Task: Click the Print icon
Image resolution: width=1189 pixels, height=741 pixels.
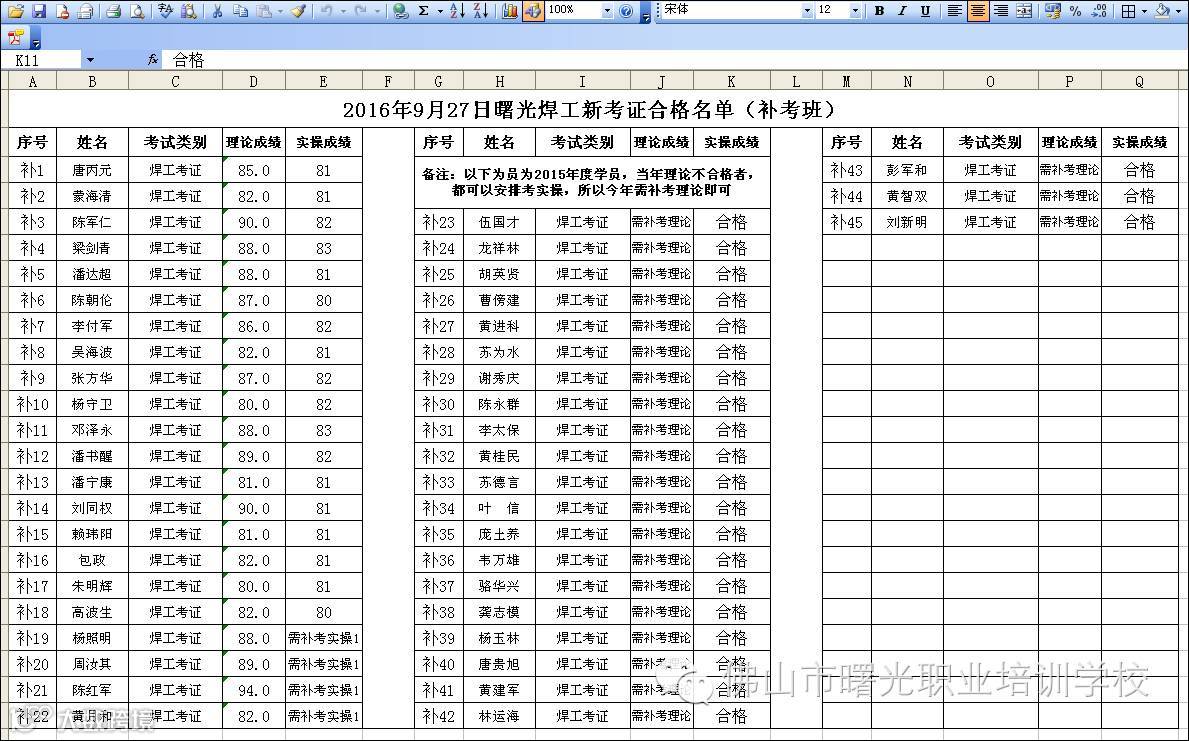Action: 114,11
